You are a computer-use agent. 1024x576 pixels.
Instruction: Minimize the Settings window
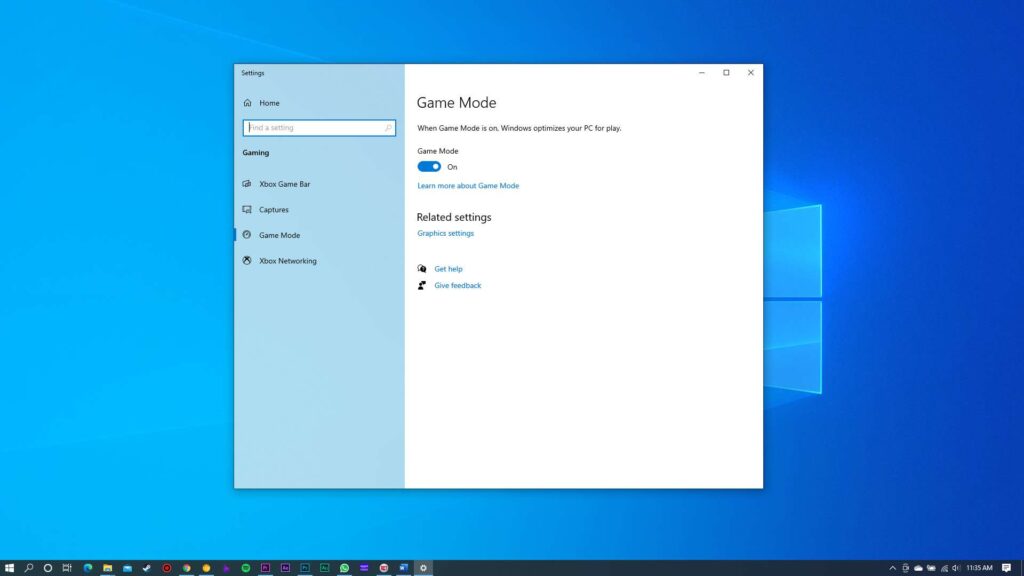point(701,72)
